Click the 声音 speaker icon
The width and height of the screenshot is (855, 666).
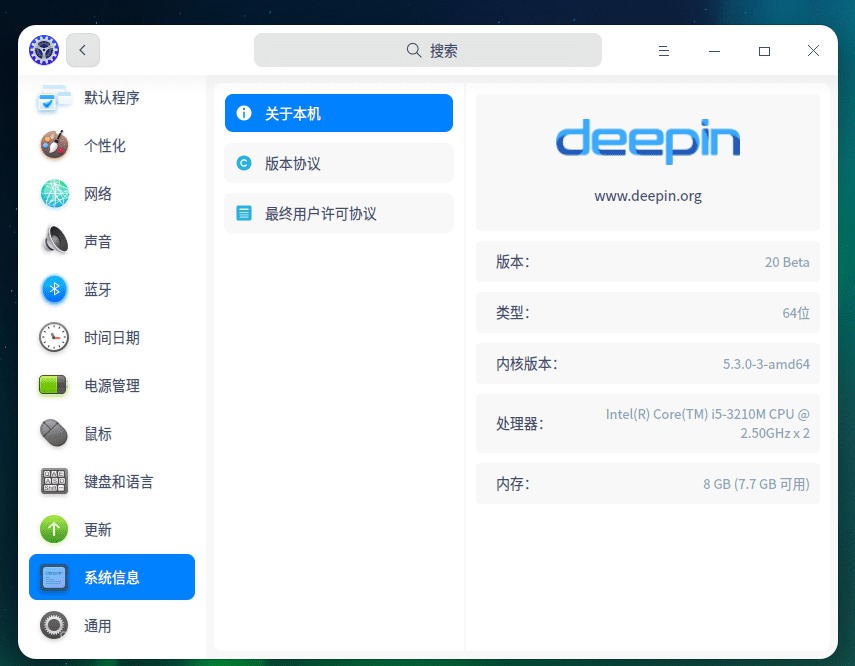[x=54, y=241]
